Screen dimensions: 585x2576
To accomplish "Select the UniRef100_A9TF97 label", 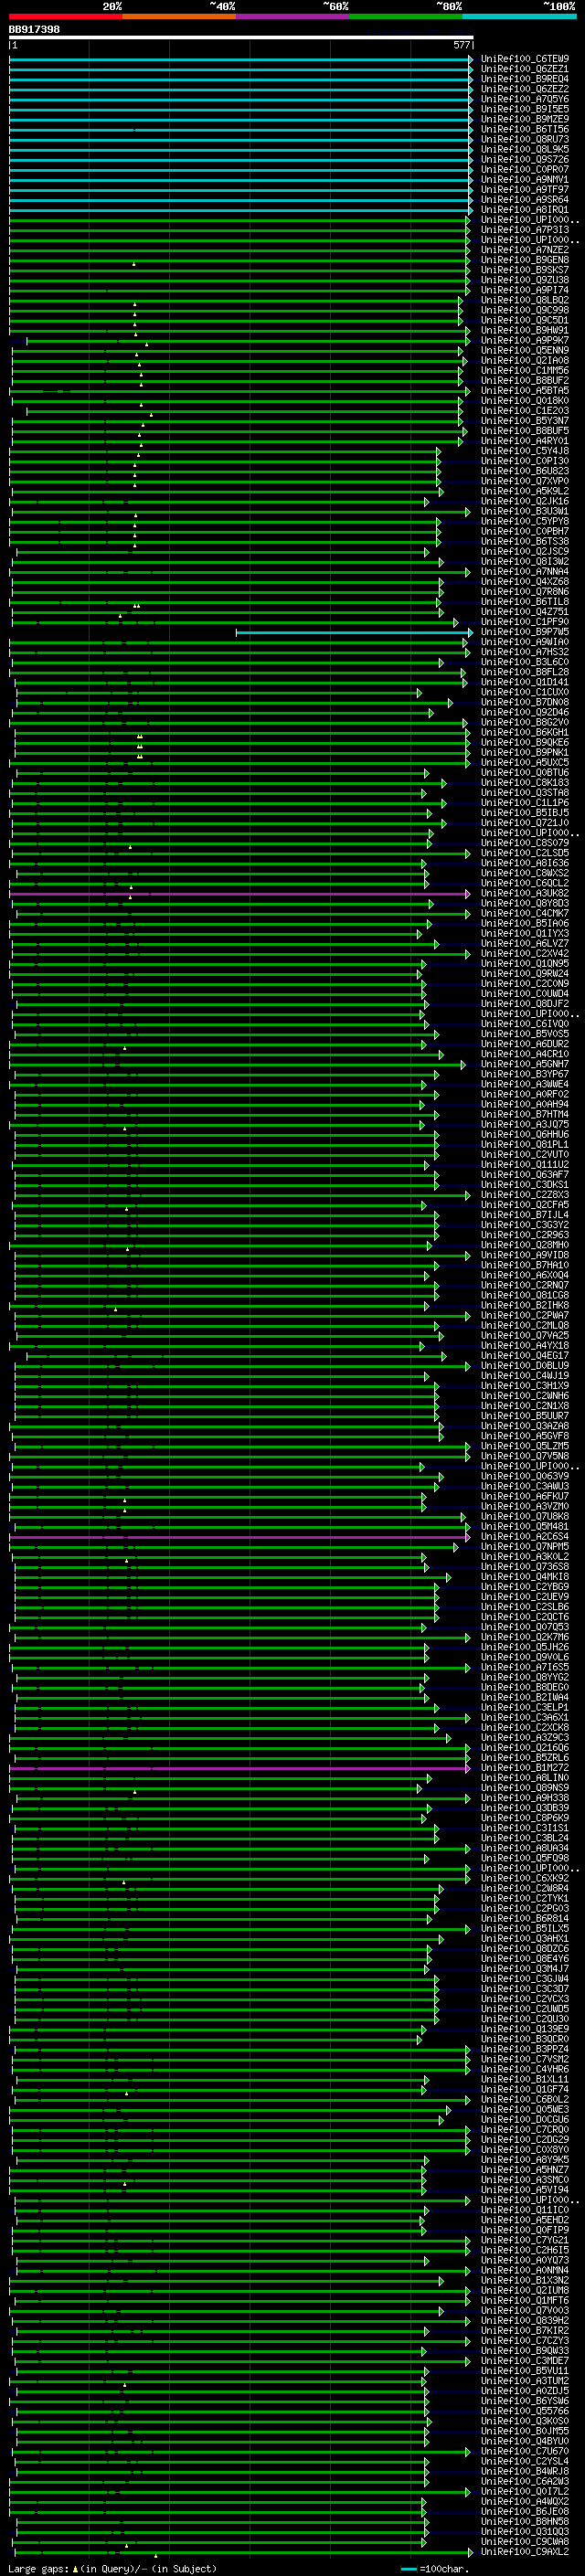I will (x=524, y=190).
